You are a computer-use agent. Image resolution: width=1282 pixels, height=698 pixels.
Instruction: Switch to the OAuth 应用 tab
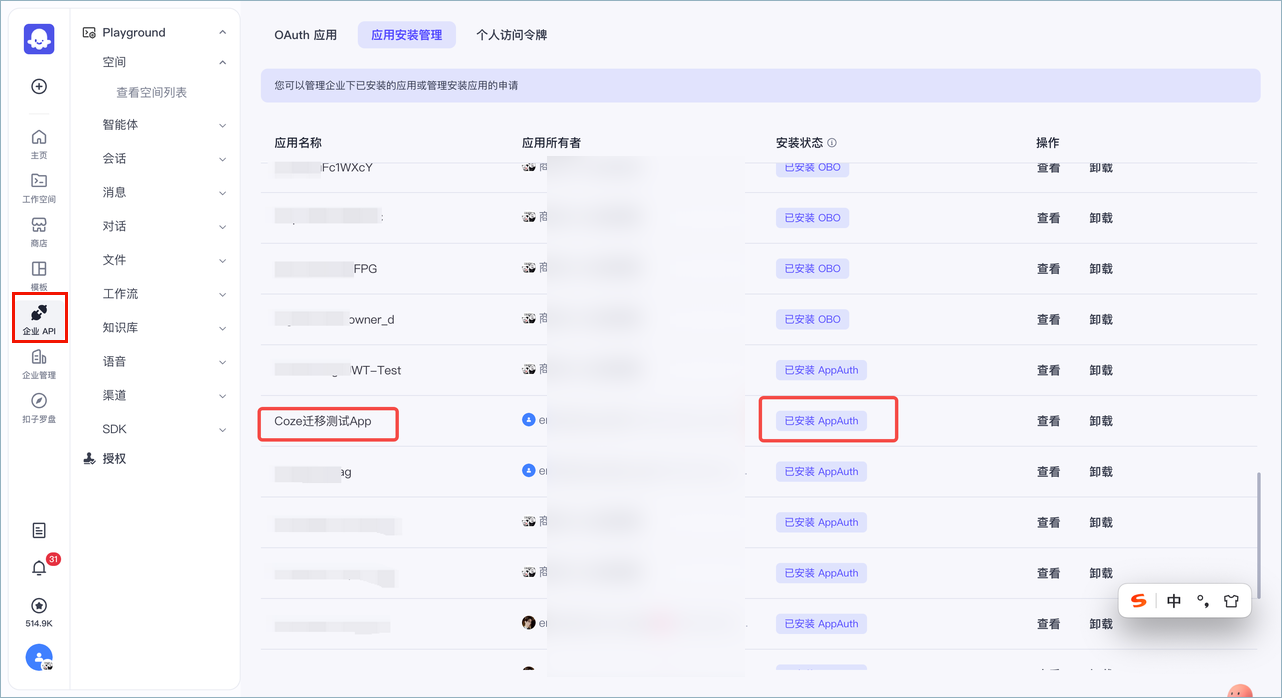click(x=306, y=35)
